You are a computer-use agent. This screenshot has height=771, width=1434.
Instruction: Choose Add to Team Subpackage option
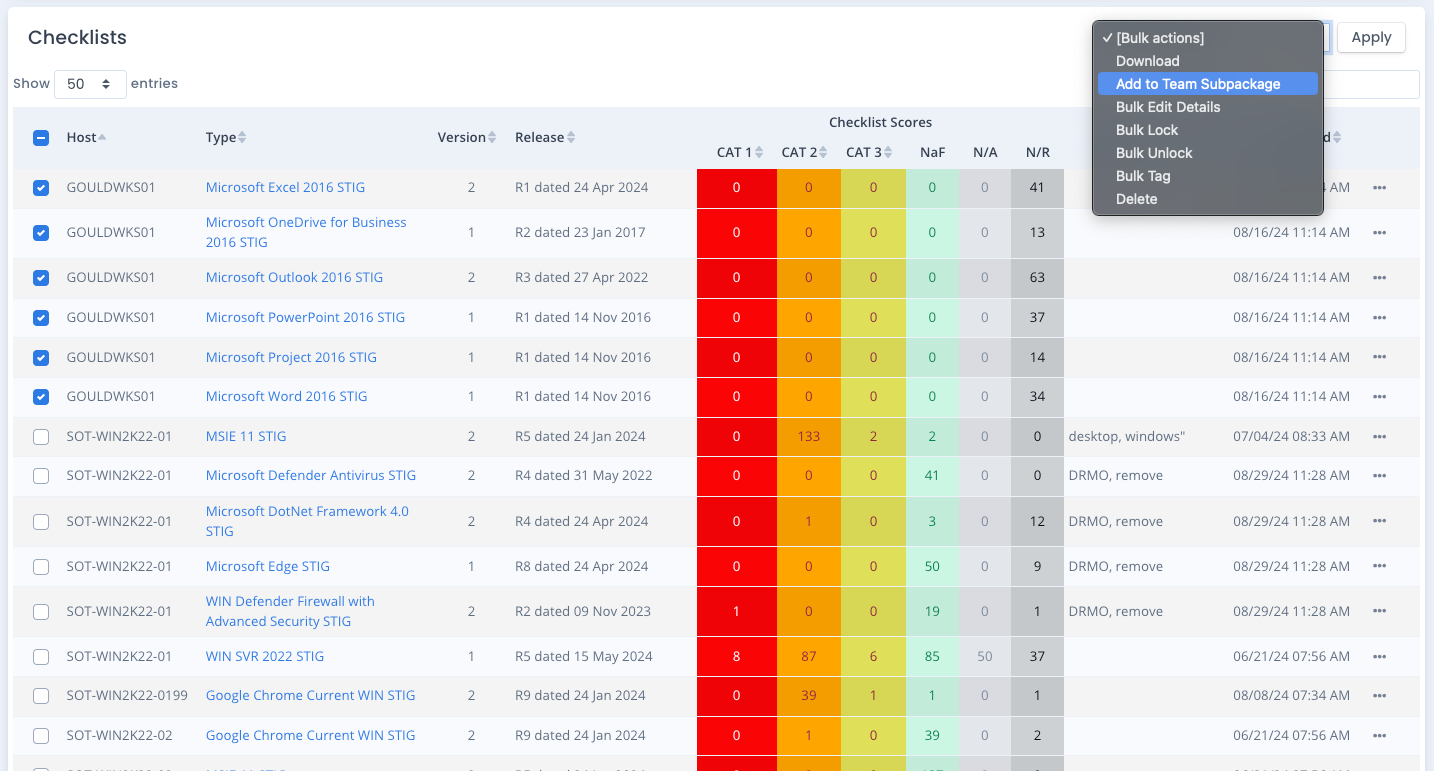(x=1207, y=84)
